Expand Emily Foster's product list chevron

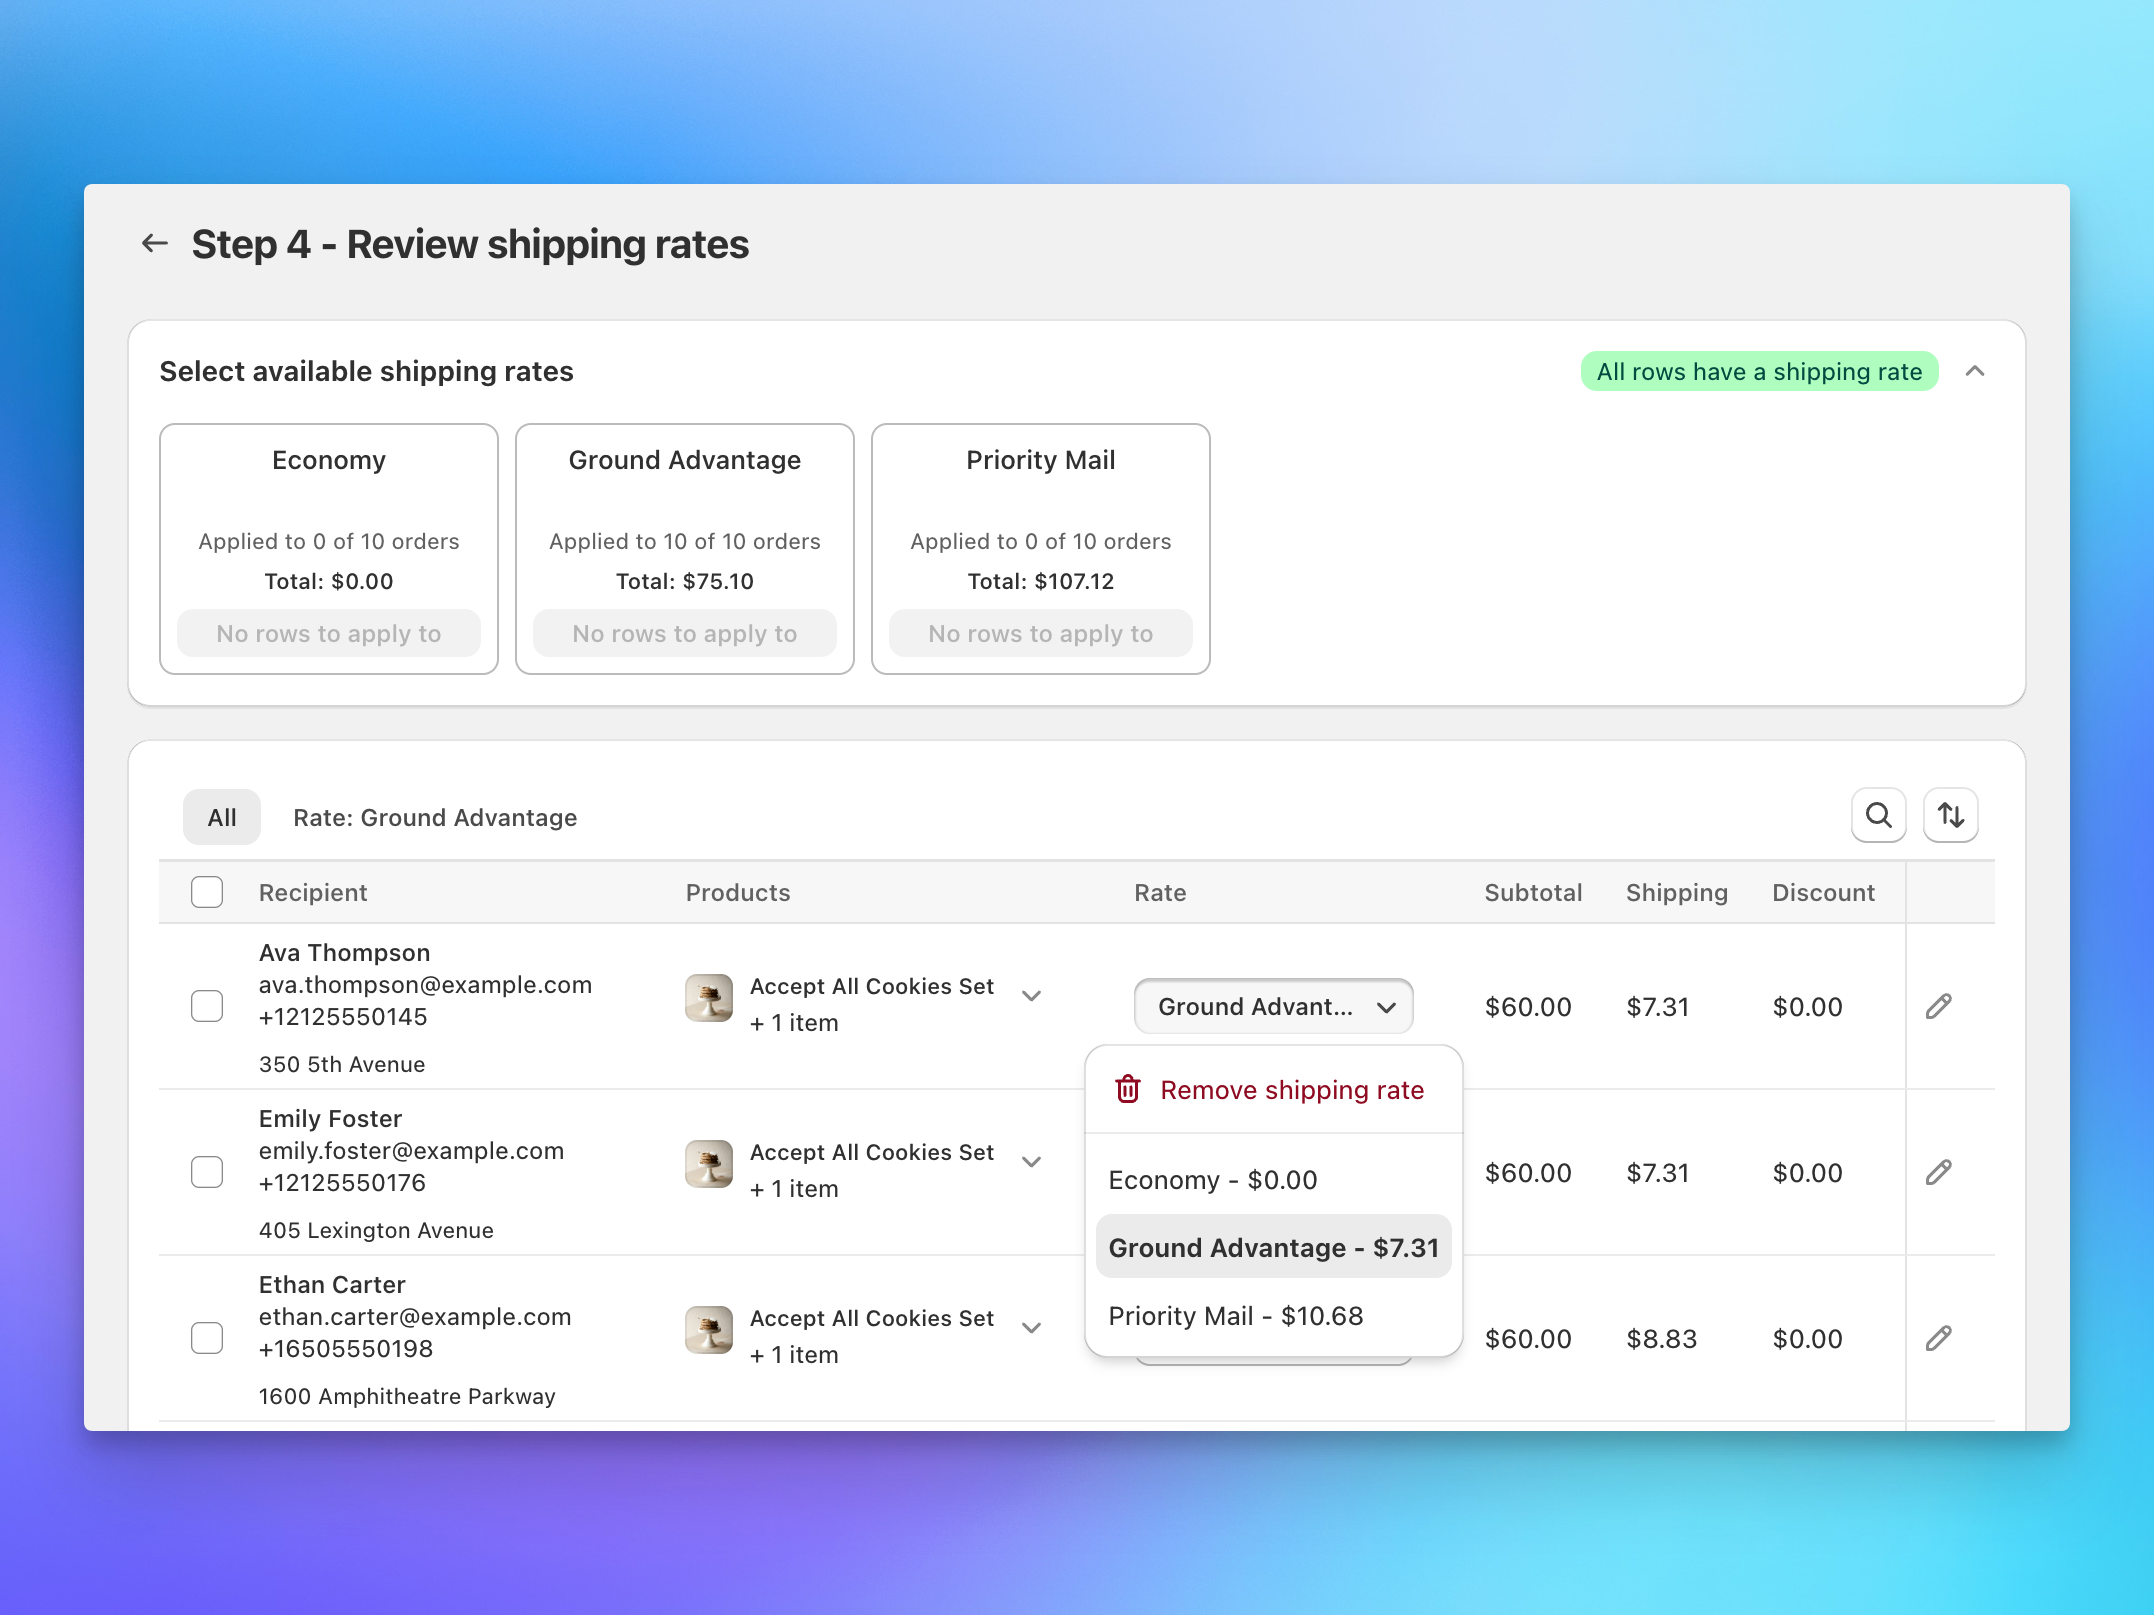click(x=1032, y=1162)
